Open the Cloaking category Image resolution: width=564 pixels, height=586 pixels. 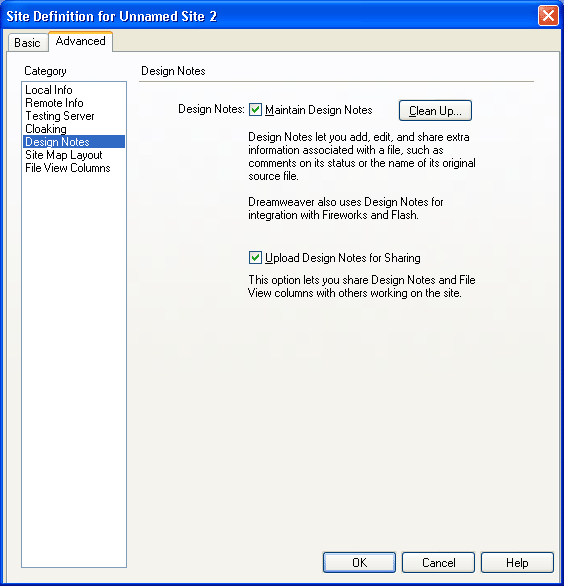pyautogui.click(x=46, y=129)
